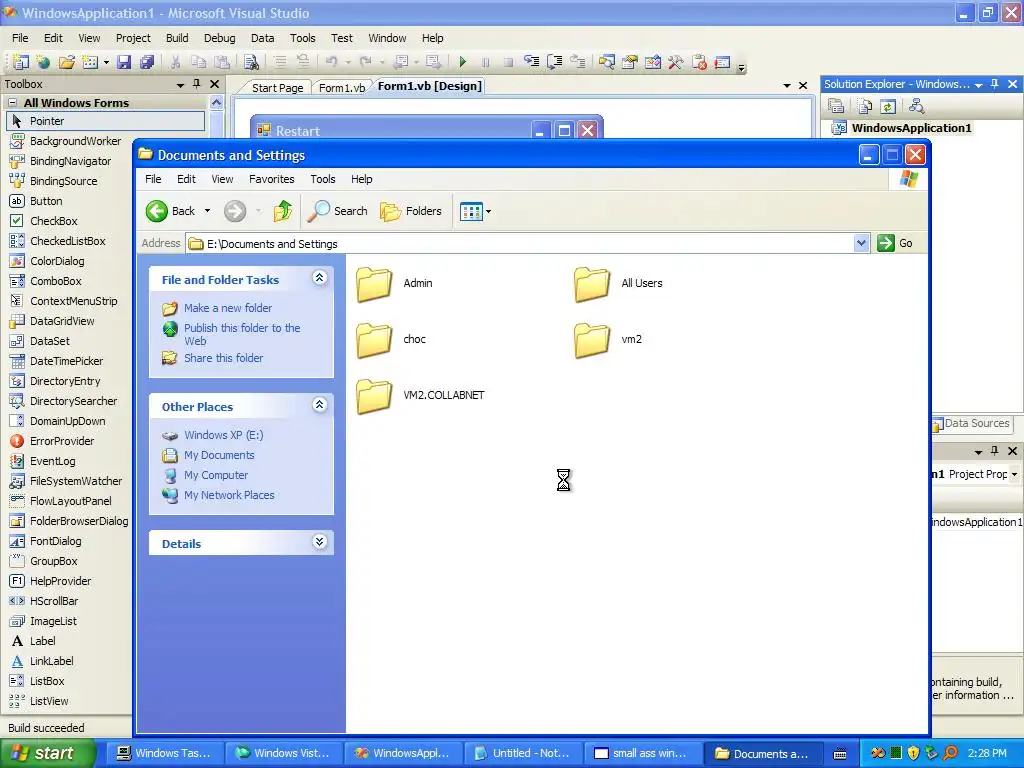Screen dimensions: 1024x768
Task: Switch to Untitled - Notepad taskbar button
Action: tap(523, 753)
